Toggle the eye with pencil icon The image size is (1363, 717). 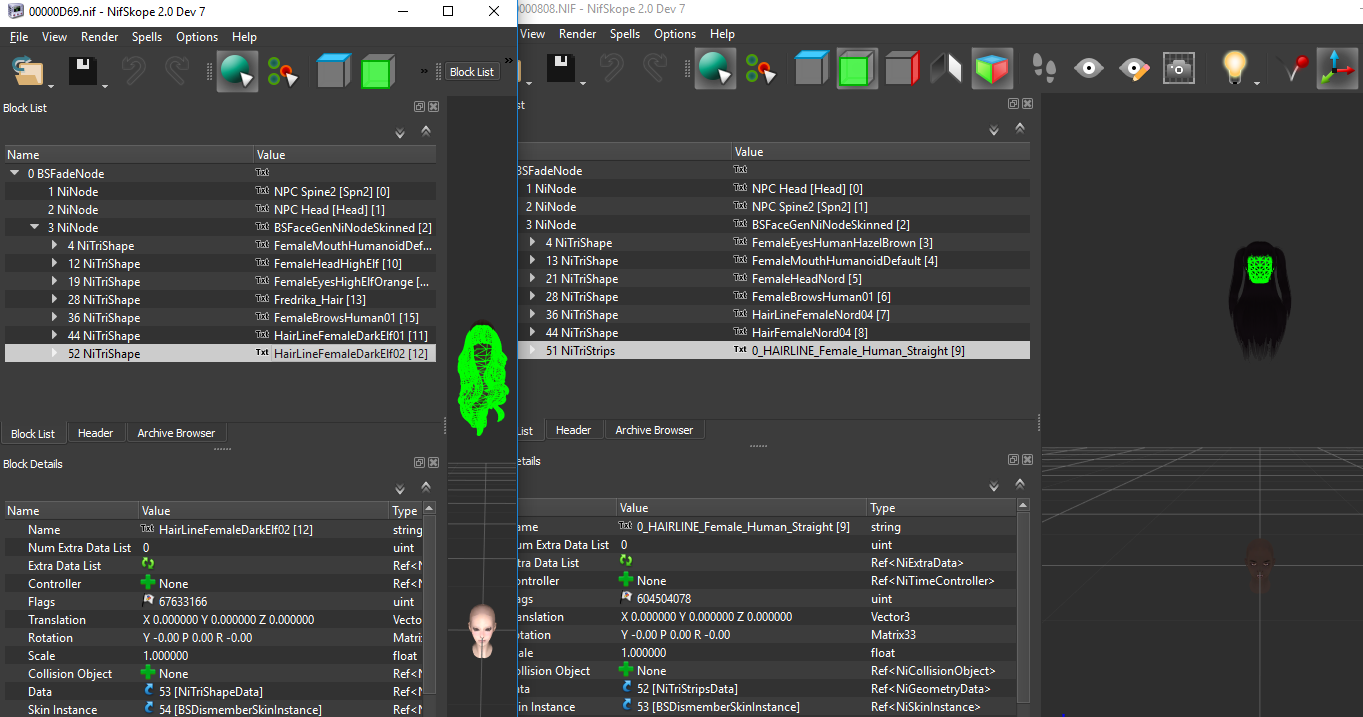click(1134, 68)
